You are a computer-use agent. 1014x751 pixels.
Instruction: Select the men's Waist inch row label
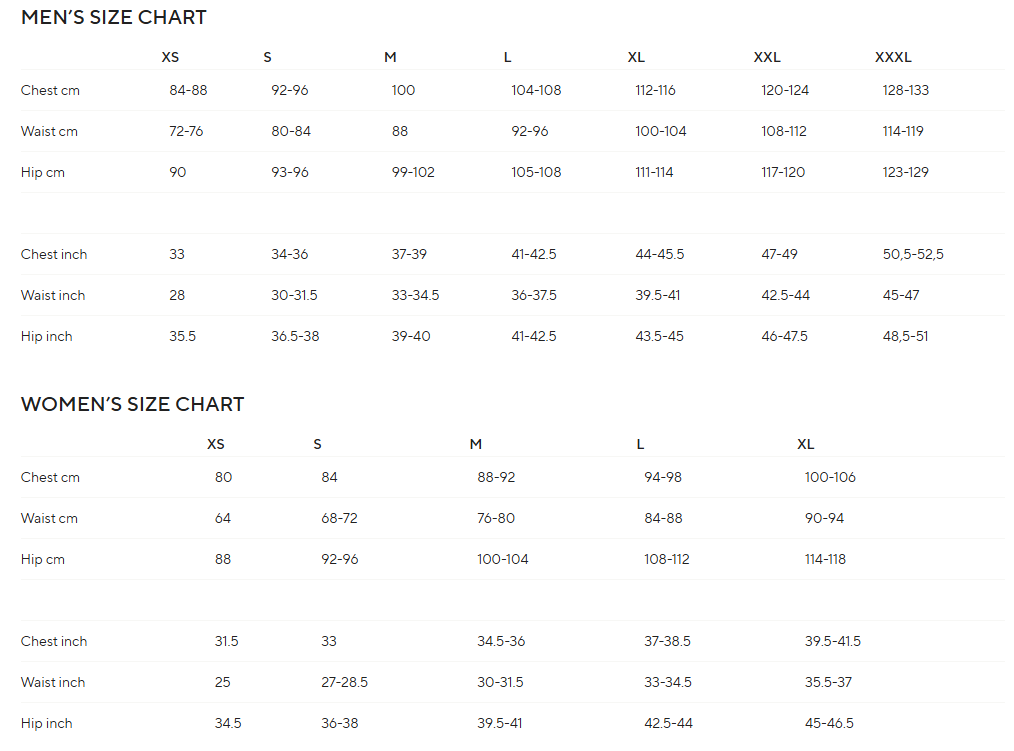[53, 295]
